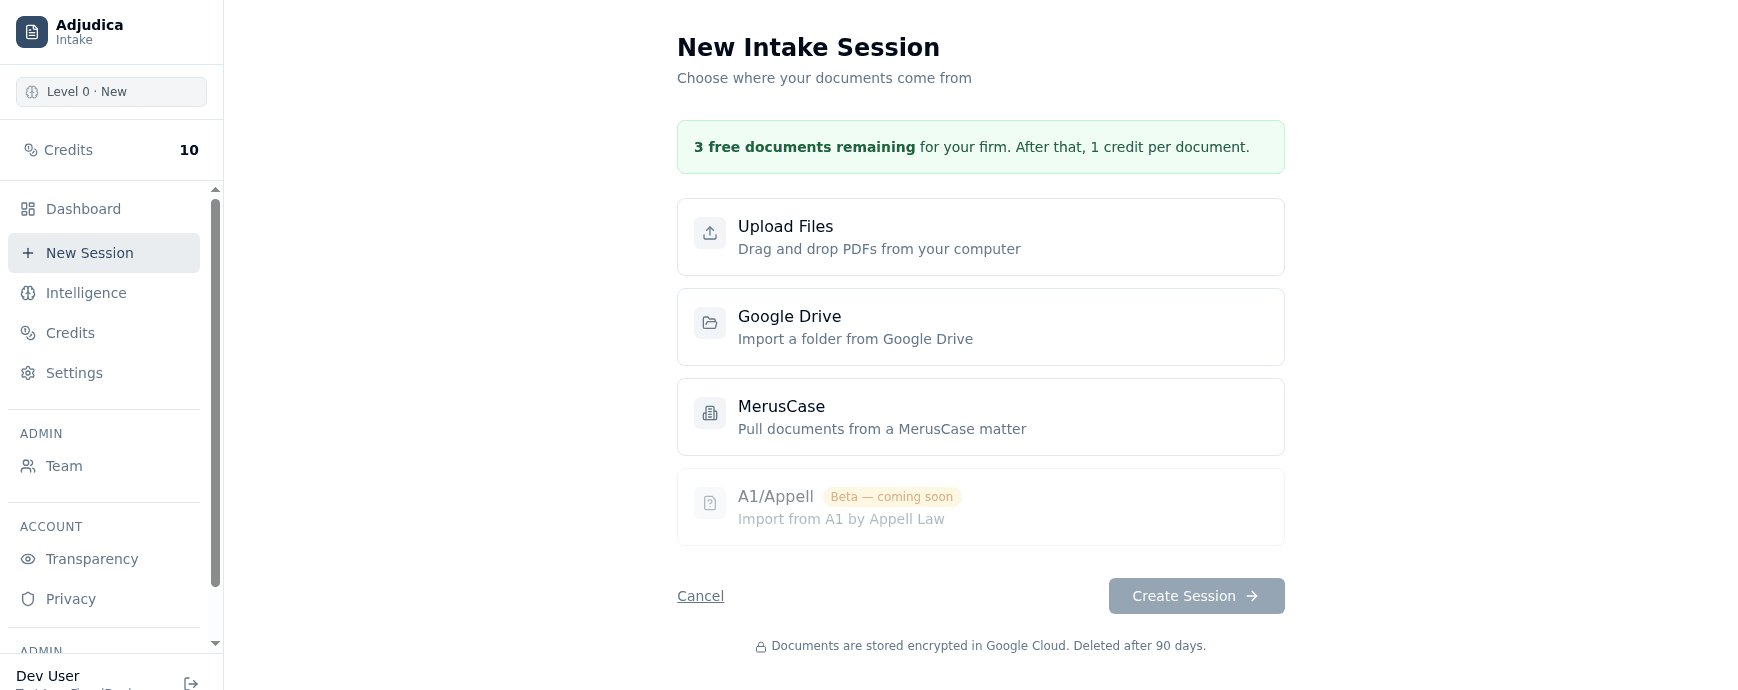This screenshot has width=1738, height=690.
Task: Select New Session in sidebar
Action: point(104,253)
